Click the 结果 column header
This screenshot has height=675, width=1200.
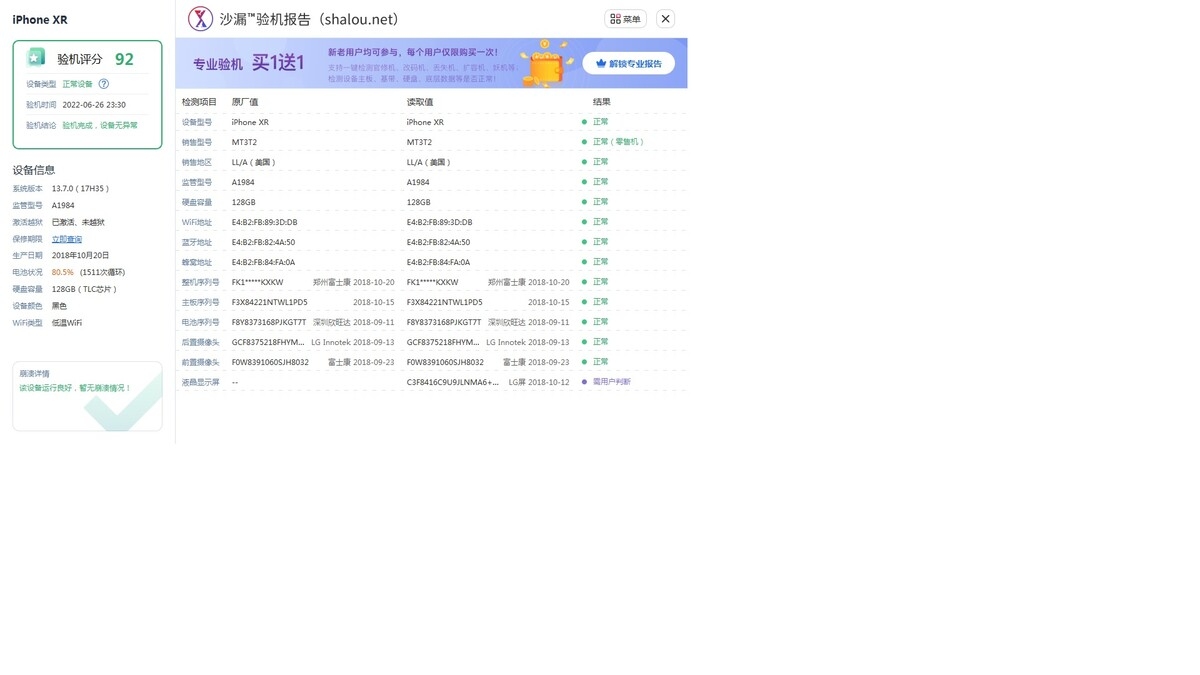602,102
